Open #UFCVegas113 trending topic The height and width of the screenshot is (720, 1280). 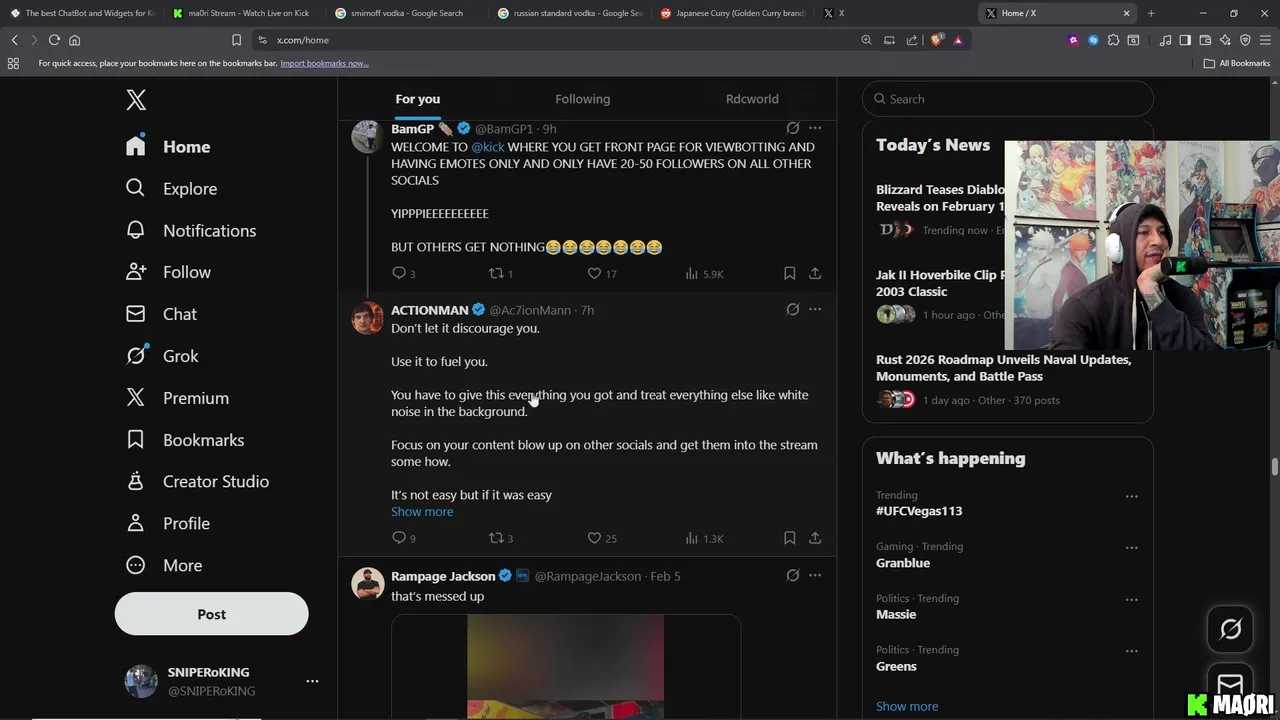pos(919,511)
